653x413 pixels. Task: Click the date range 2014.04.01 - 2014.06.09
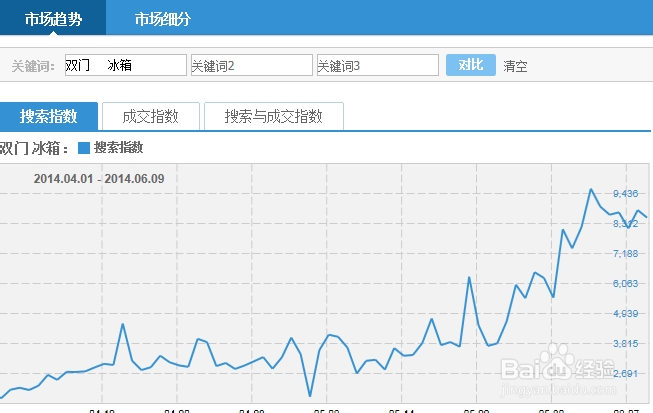point(99,179)
